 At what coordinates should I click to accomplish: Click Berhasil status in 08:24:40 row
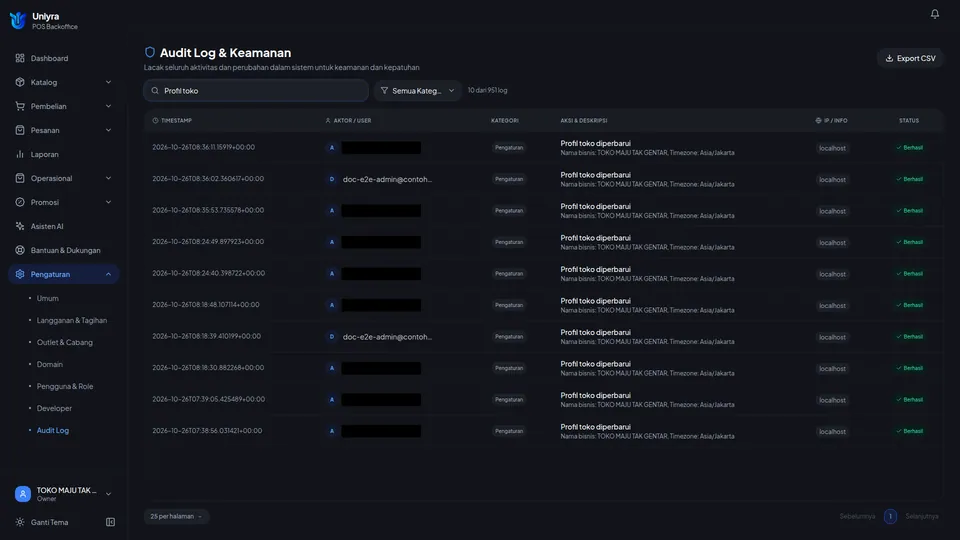click(909, 274)
